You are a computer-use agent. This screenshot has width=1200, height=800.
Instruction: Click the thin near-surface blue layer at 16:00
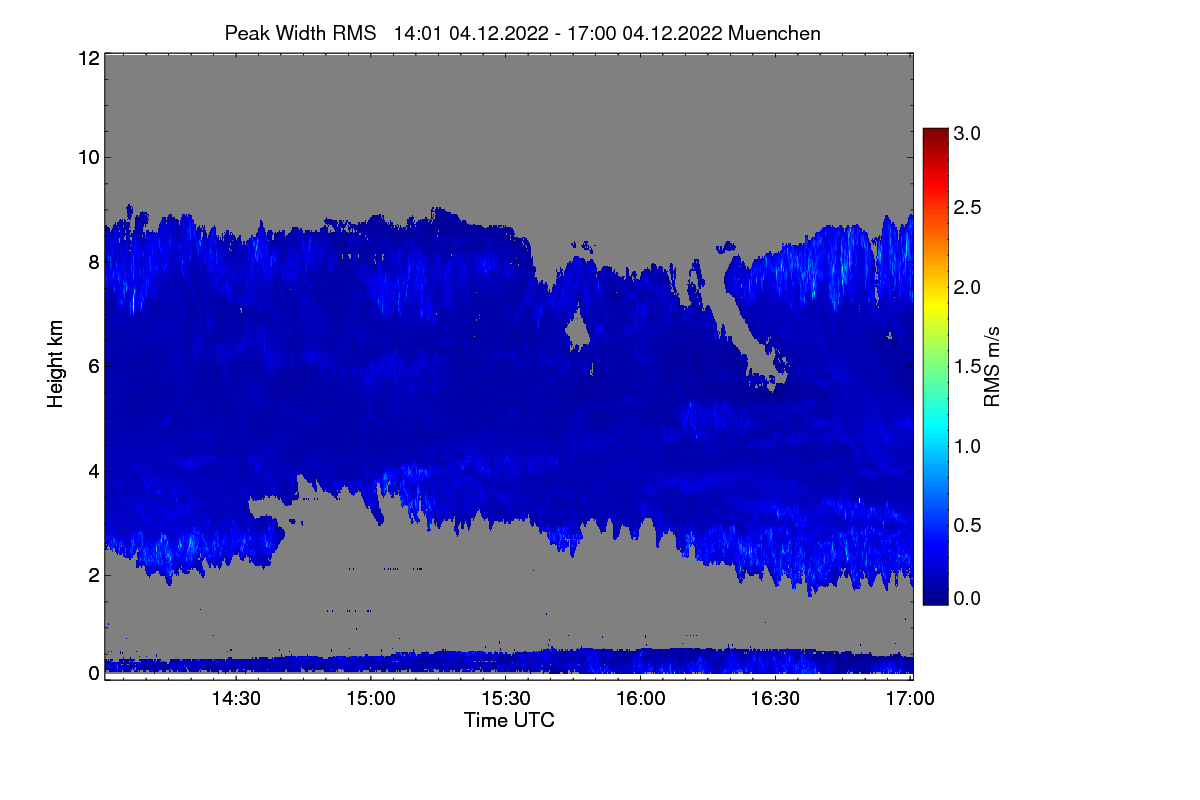point(641,661)
